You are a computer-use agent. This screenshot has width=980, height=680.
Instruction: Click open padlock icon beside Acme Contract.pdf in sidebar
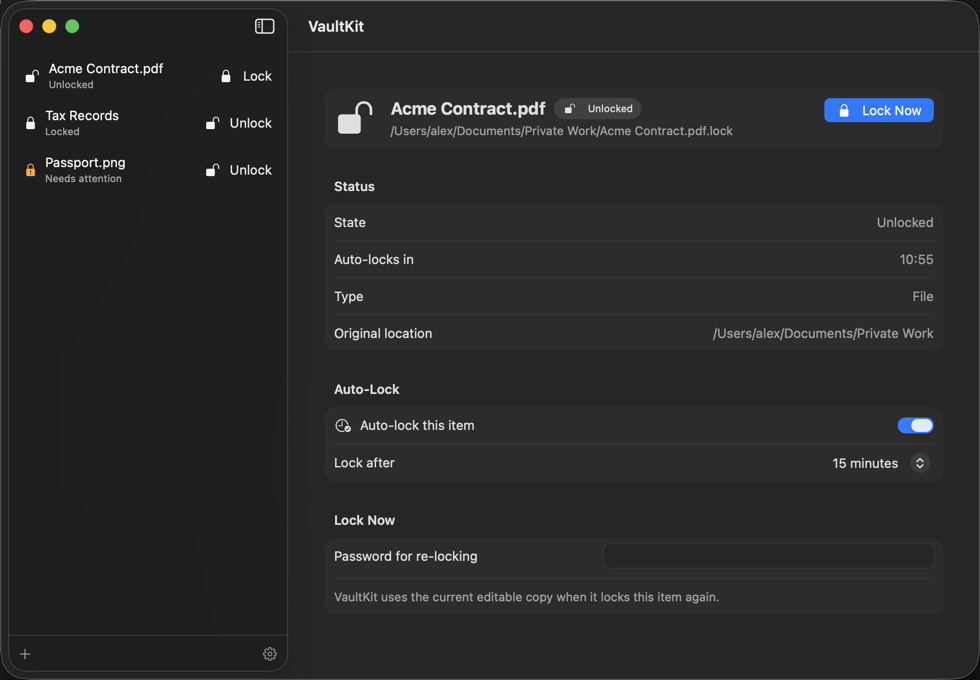(32, 76)
